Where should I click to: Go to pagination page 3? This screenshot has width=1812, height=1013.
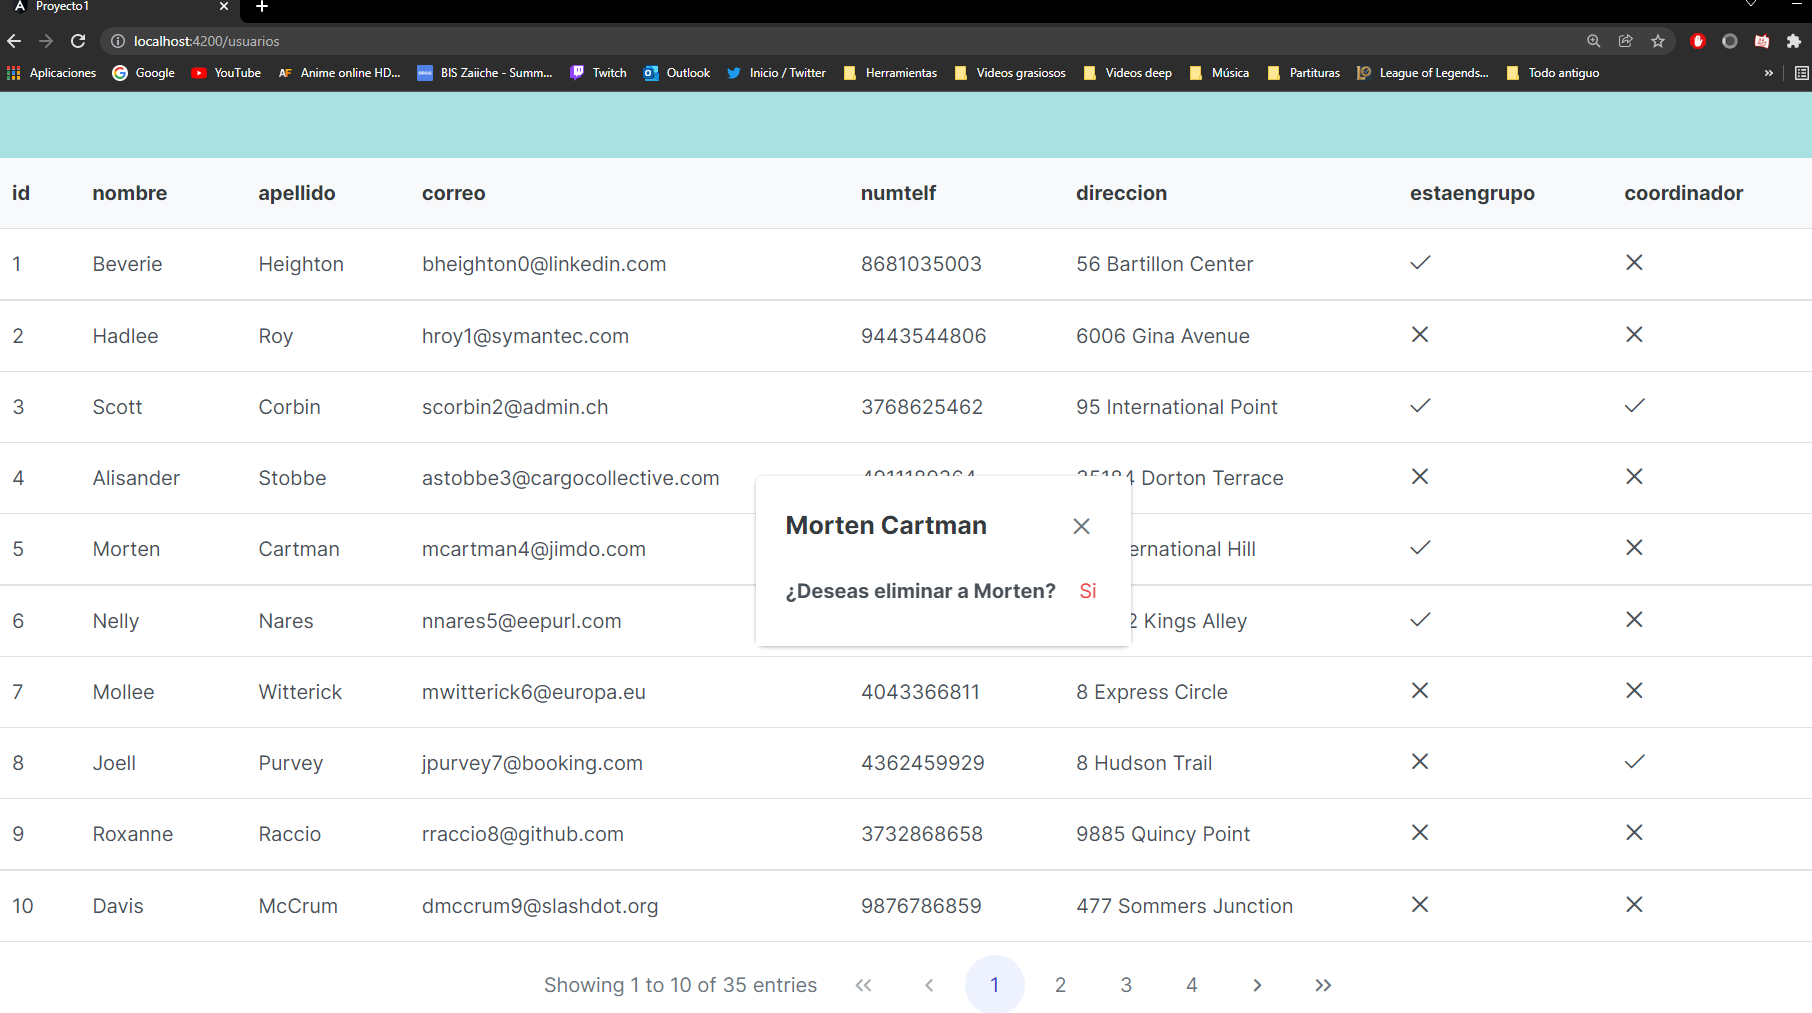1126,984
